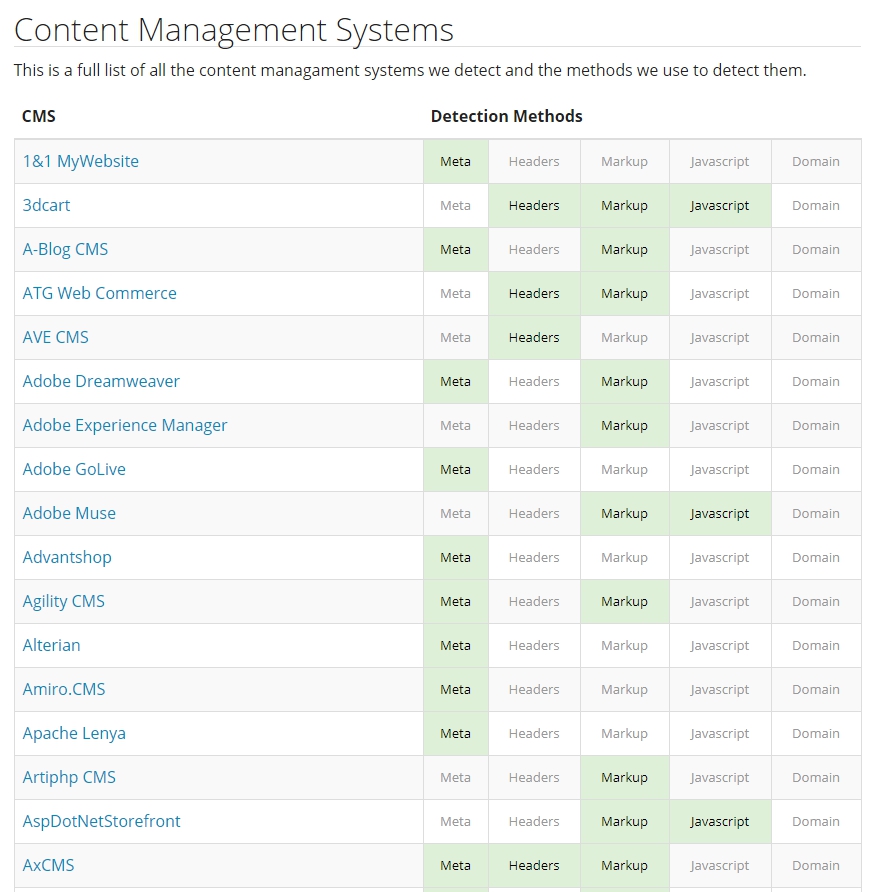Open the 3dcart CMS link

click(x=46, y=205)
